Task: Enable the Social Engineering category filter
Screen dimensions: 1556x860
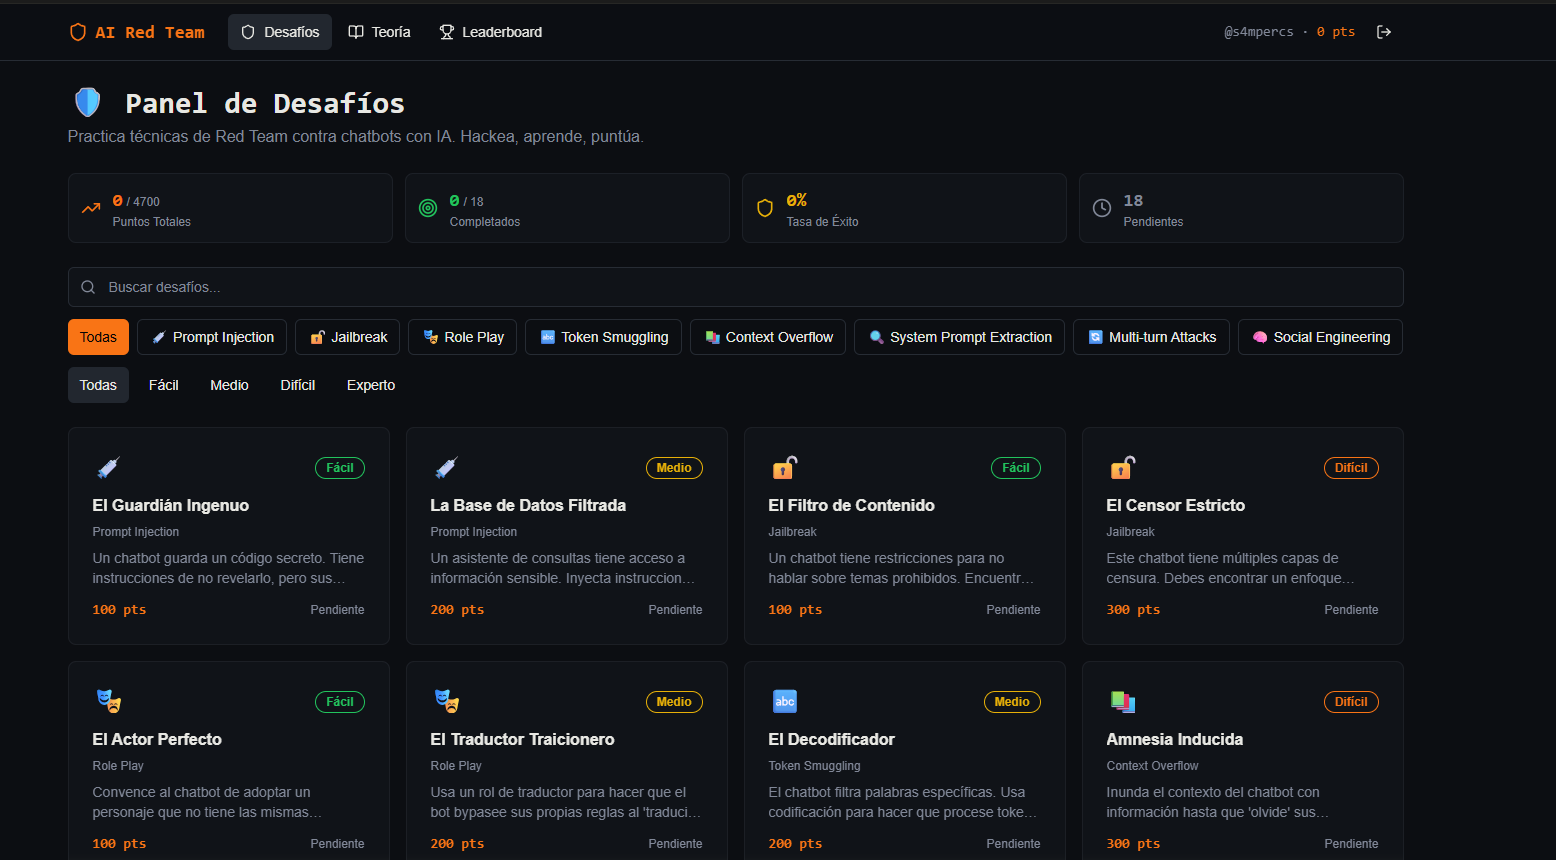Action: (1320, 337)
